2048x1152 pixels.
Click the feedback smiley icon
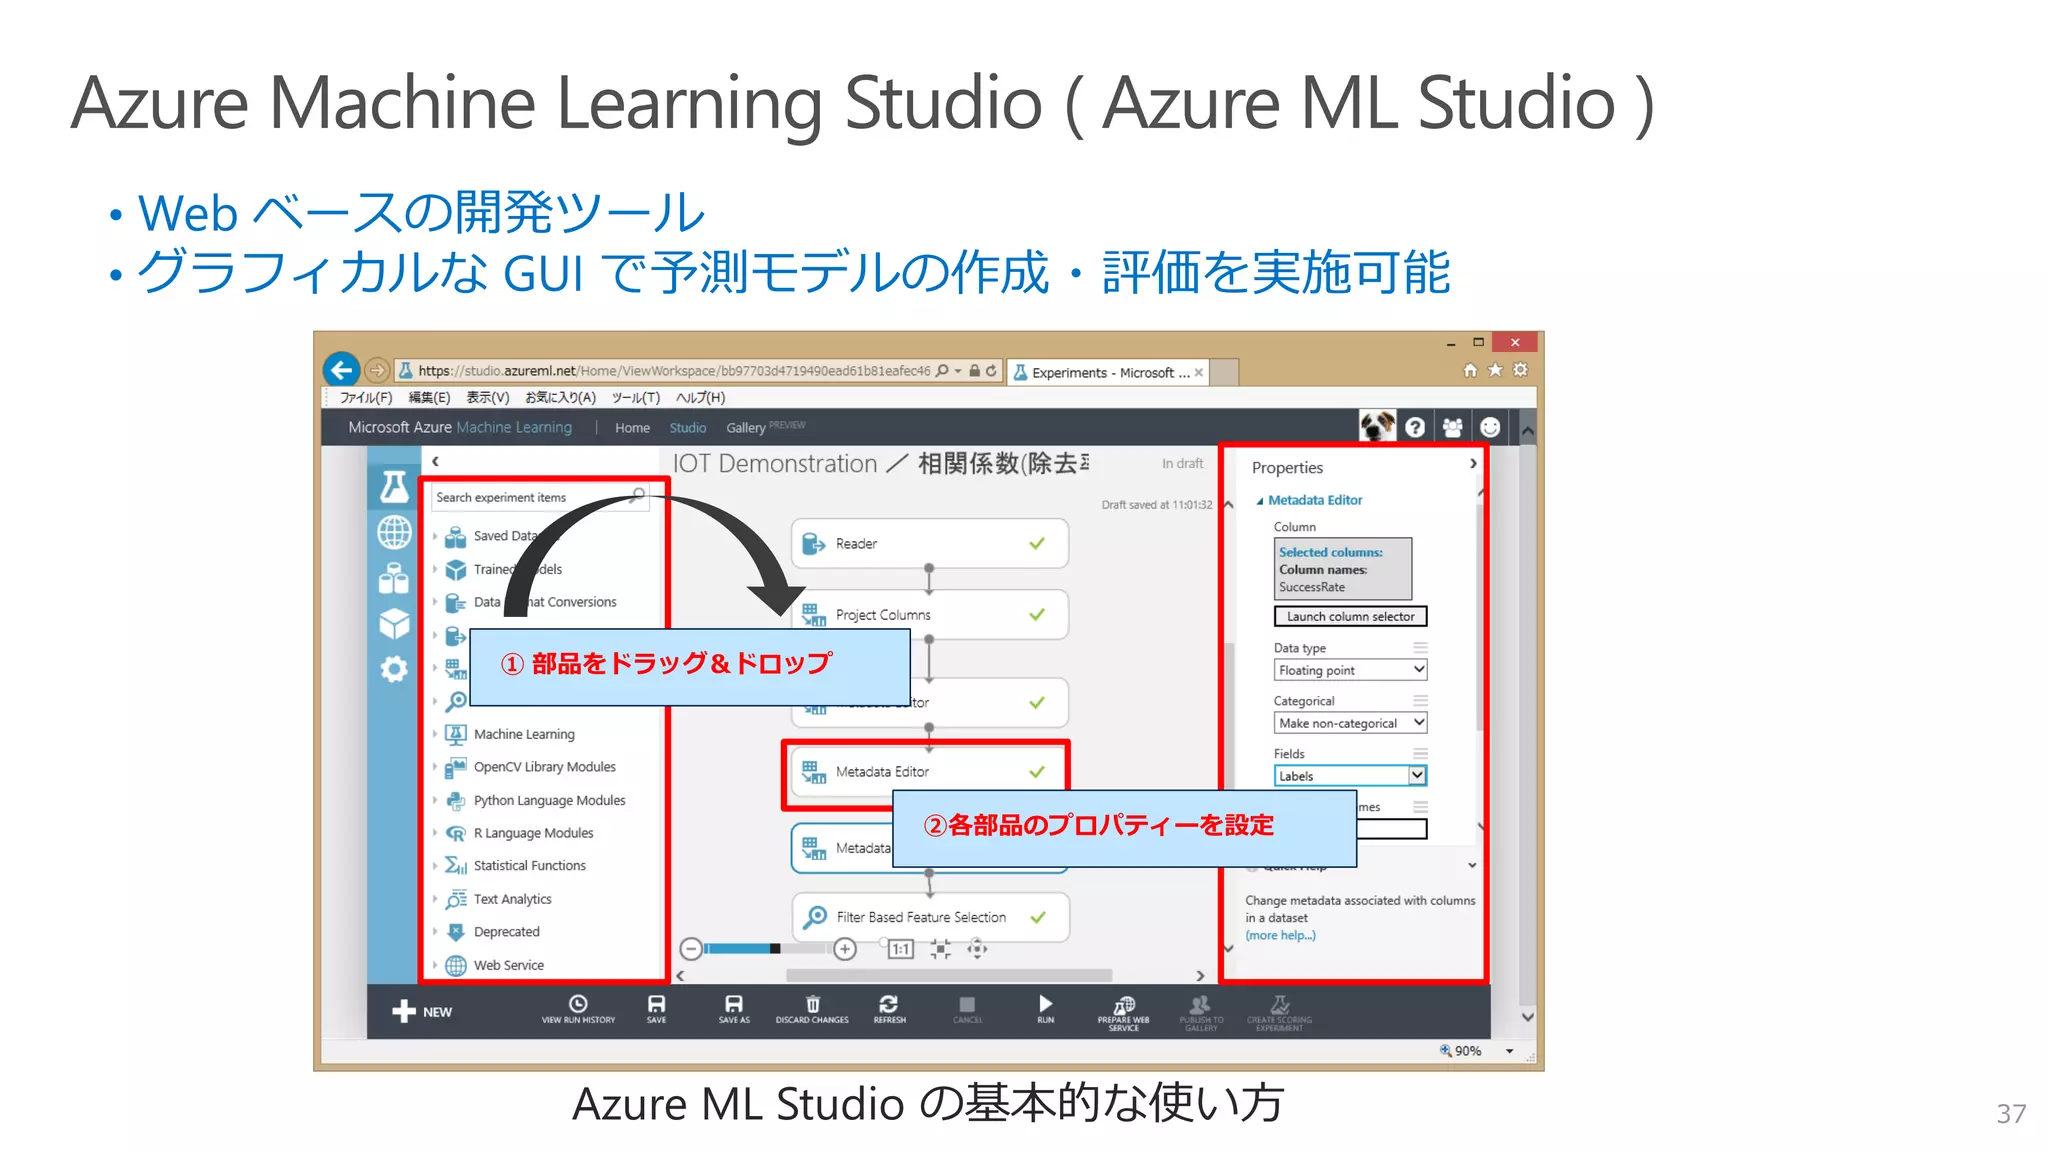click(1490, 428)
